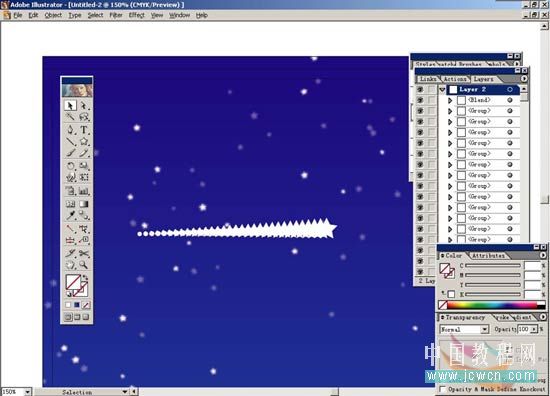Screen dimensions: 550x396
Task: Select the Blend tool
Action: (84, 215)
